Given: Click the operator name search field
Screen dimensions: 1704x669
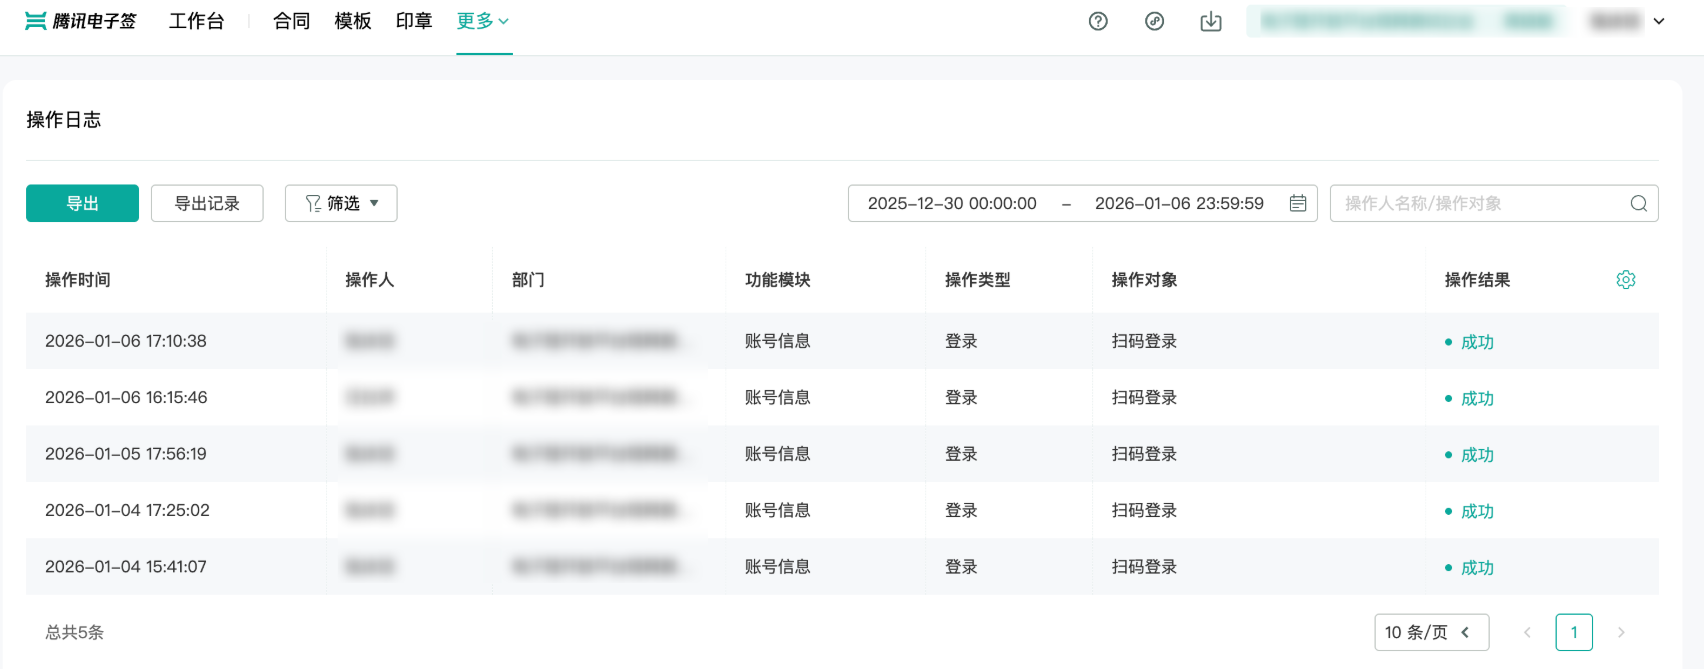Looking at the screenshot, I should coord(1480,203).
